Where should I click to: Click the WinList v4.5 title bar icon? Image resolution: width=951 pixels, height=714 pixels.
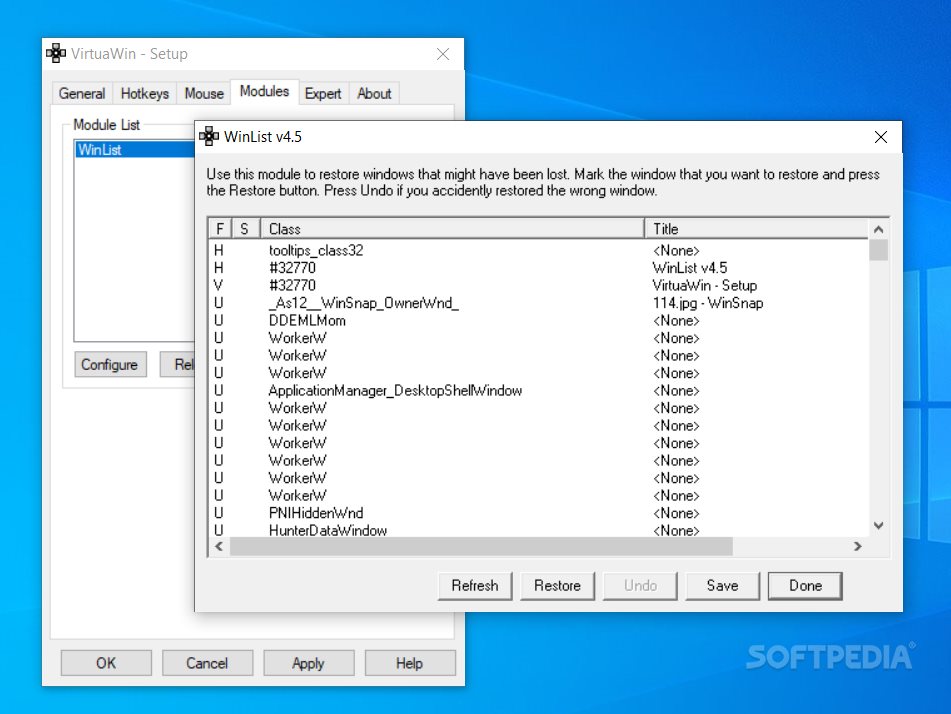(x=209, y=136)
